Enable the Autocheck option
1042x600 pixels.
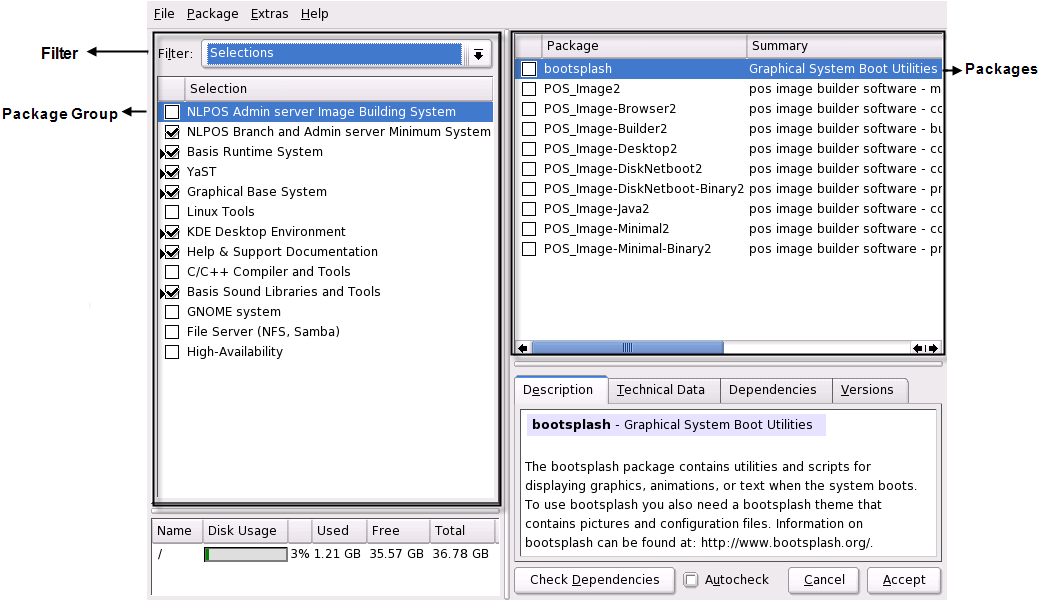point(691,579)
